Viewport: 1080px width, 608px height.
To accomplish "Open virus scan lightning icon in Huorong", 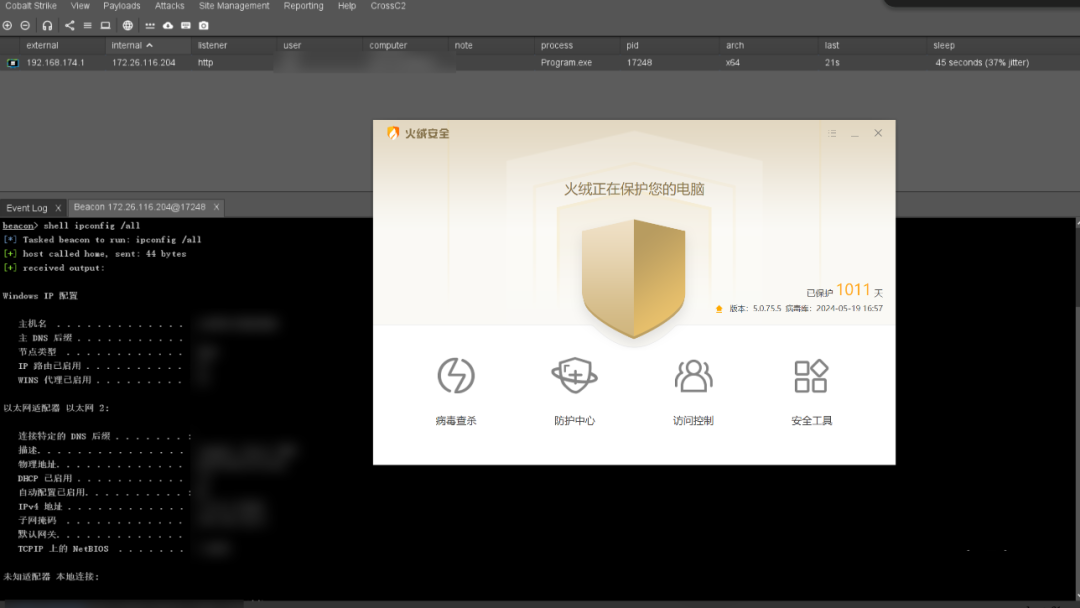I will coord(456,376).
